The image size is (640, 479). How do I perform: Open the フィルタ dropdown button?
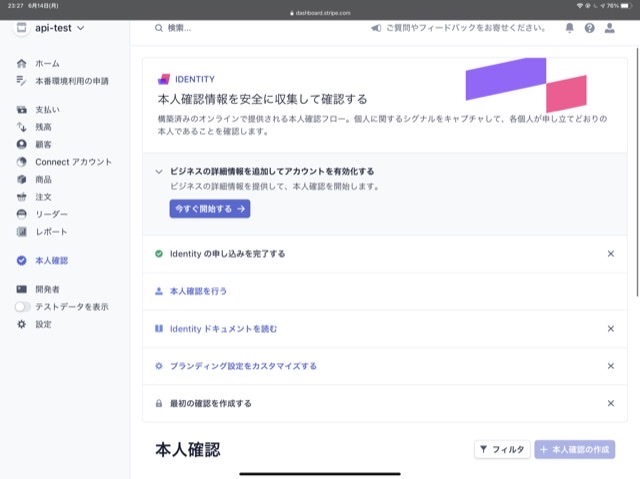click(502, 450)
